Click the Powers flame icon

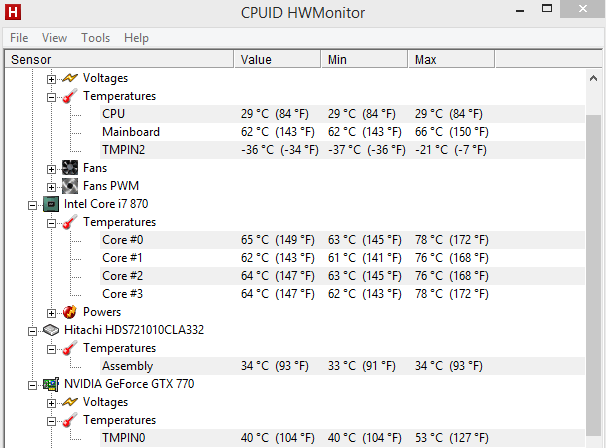click(70, 312)
